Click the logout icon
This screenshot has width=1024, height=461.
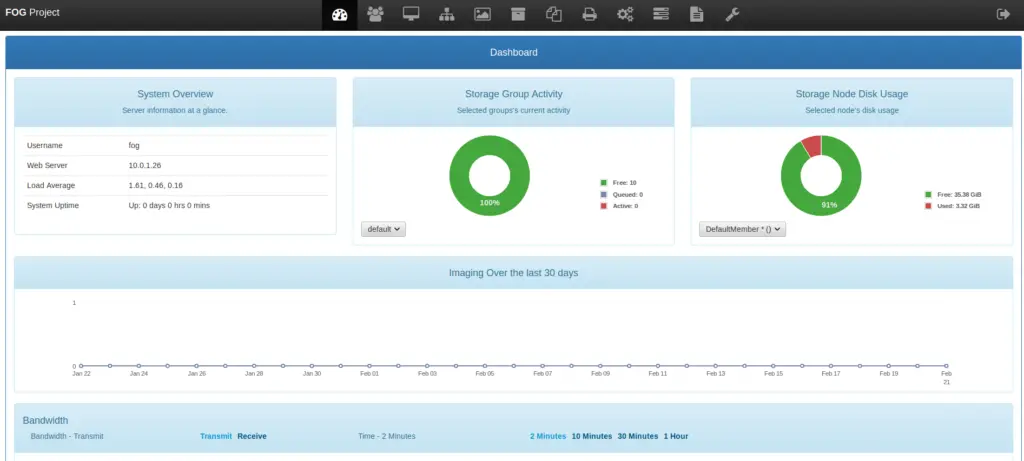[x=1003, y=14]
